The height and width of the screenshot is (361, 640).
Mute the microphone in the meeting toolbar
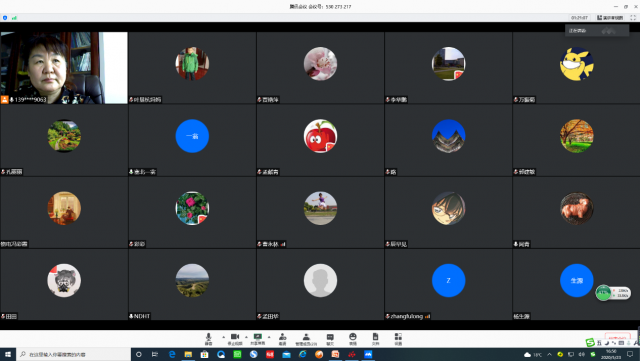209,339
